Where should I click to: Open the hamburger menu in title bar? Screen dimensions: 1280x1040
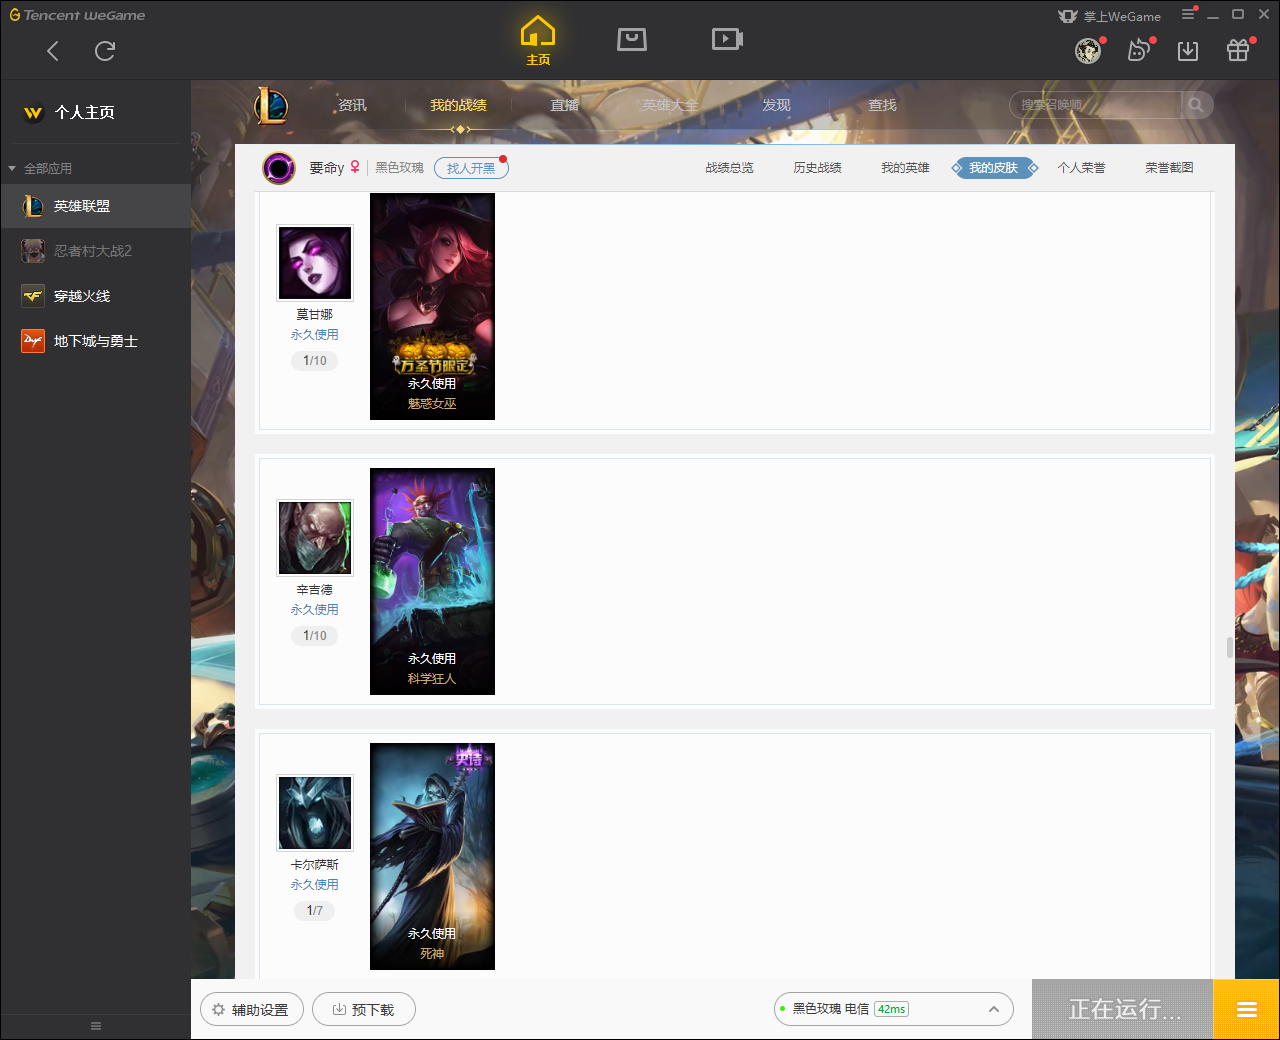1188,14
